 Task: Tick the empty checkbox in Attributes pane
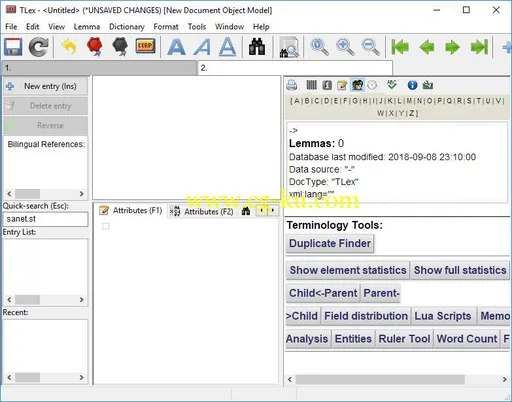tap(106, 226)
